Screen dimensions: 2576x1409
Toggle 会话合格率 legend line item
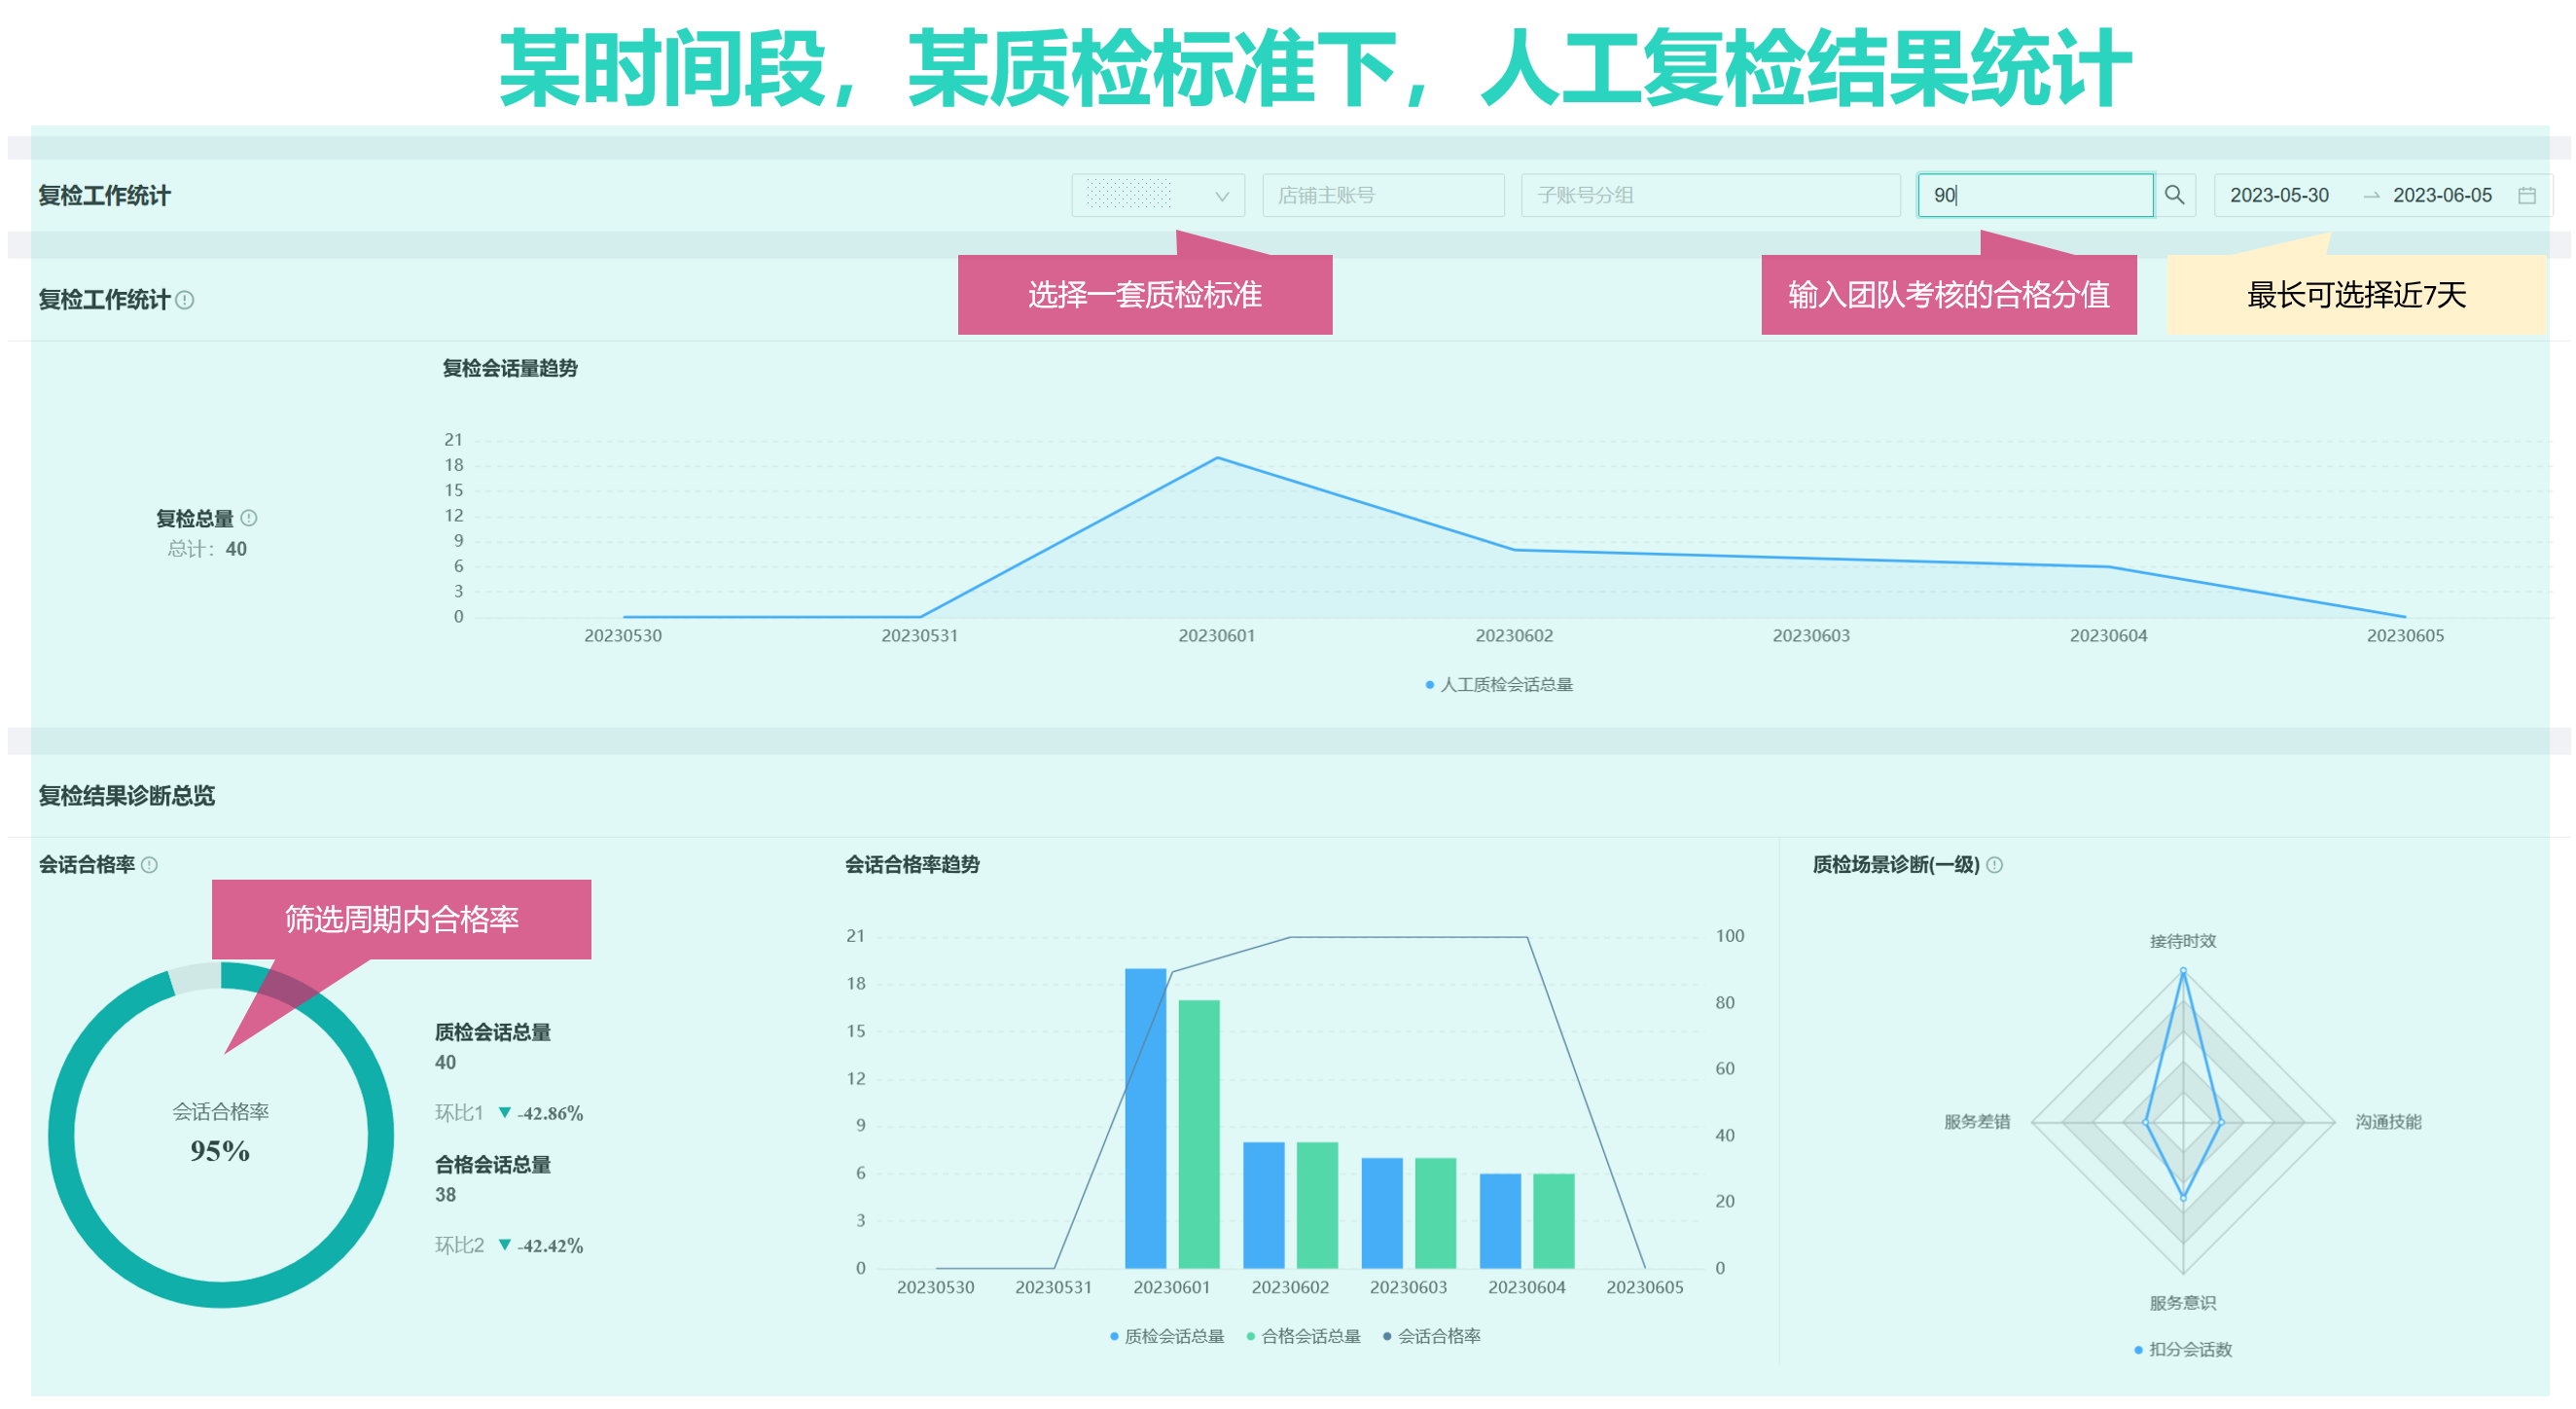pyautogui.click(x=1431, y=1337)
